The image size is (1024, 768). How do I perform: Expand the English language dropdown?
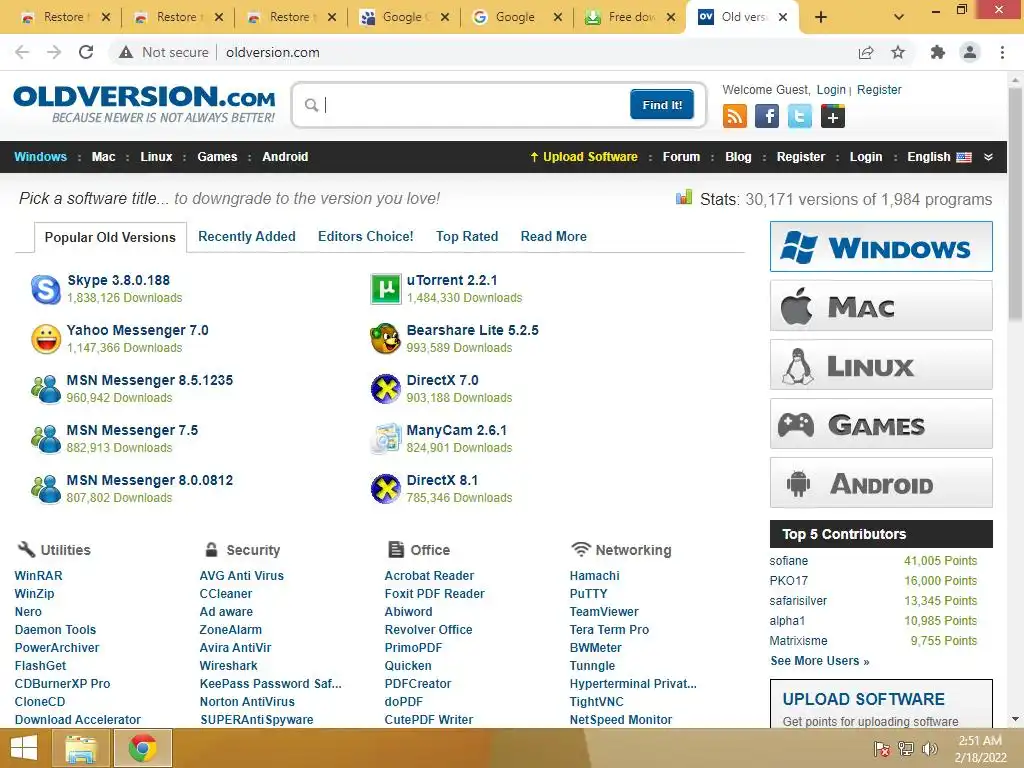(939, 157)
